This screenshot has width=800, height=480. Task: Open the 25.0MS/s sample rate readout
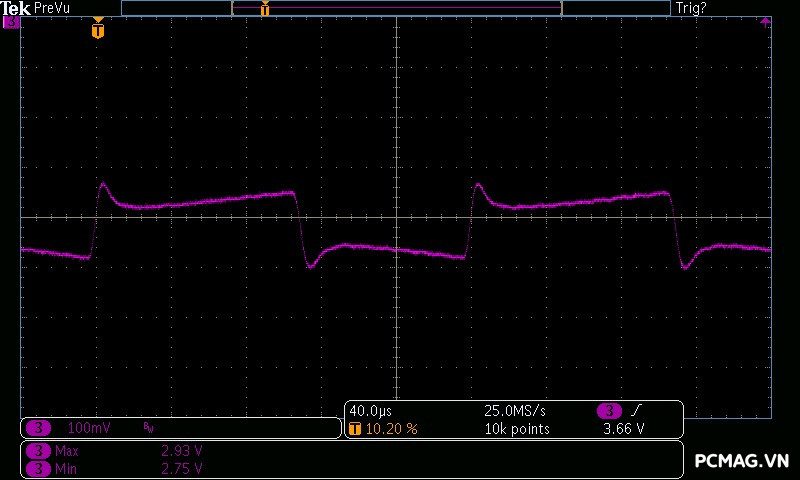coord(514,411)
